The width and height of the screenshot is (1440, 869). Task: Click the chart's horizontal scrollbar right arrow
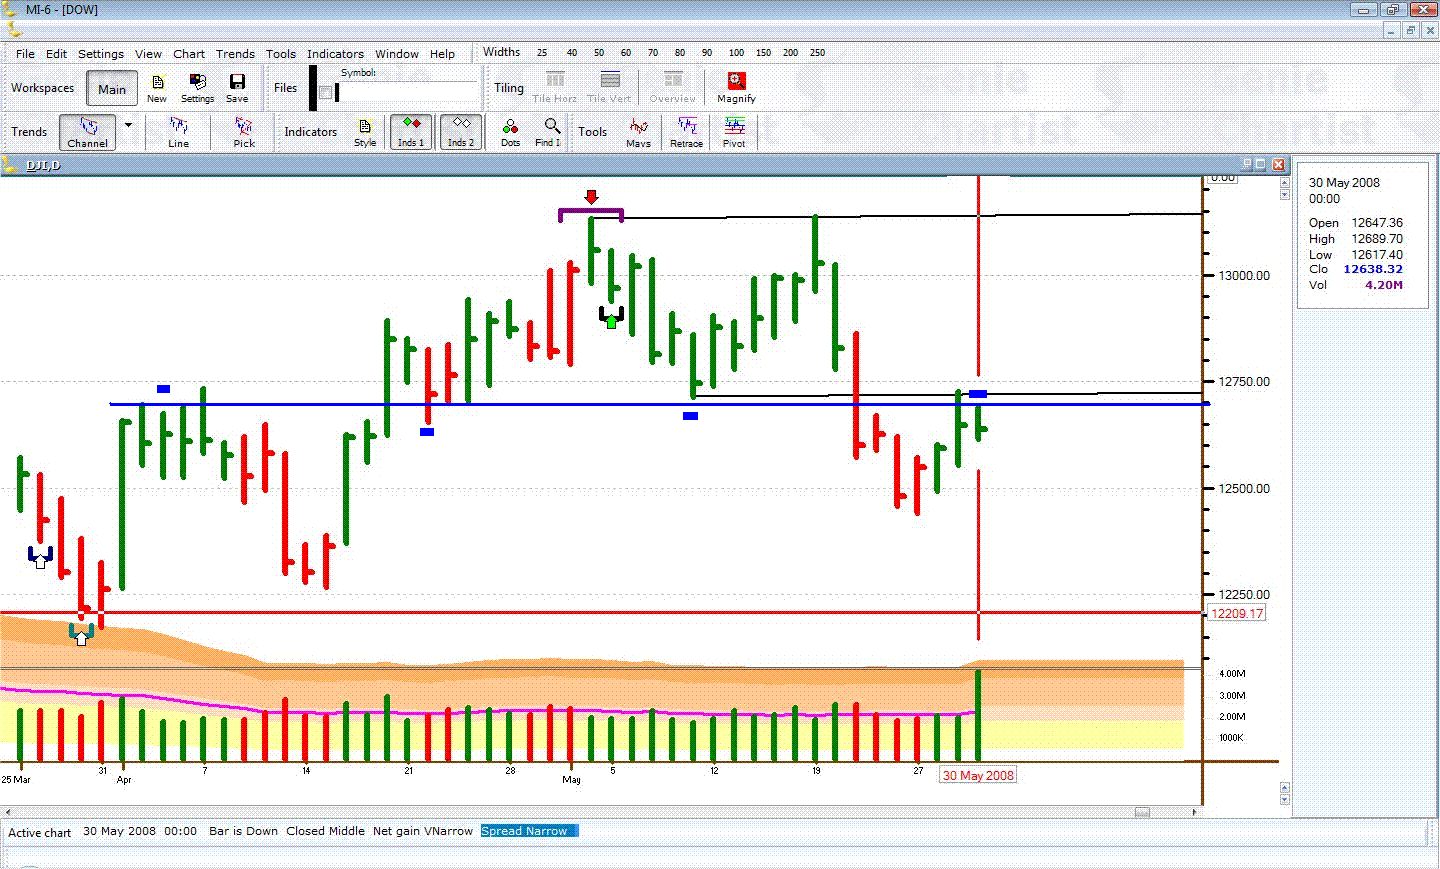point(1195,812)
